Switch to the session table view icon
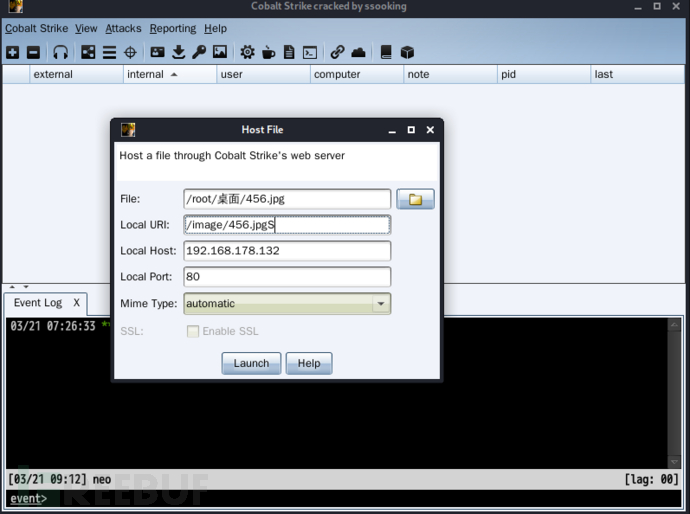Image resolution: width=690 pixels, height=514 pixels. click(x=109, y=53)
